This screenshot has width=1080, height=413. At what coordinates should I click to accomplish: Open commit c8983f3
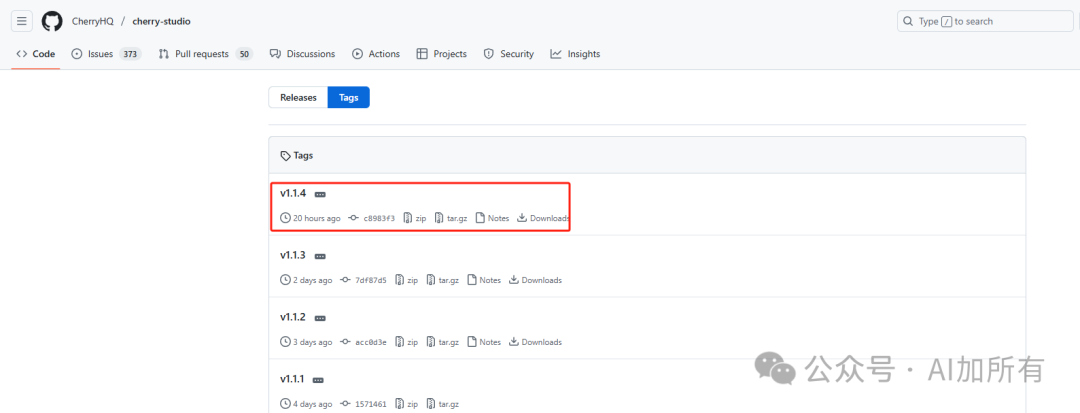click(372, 218)
